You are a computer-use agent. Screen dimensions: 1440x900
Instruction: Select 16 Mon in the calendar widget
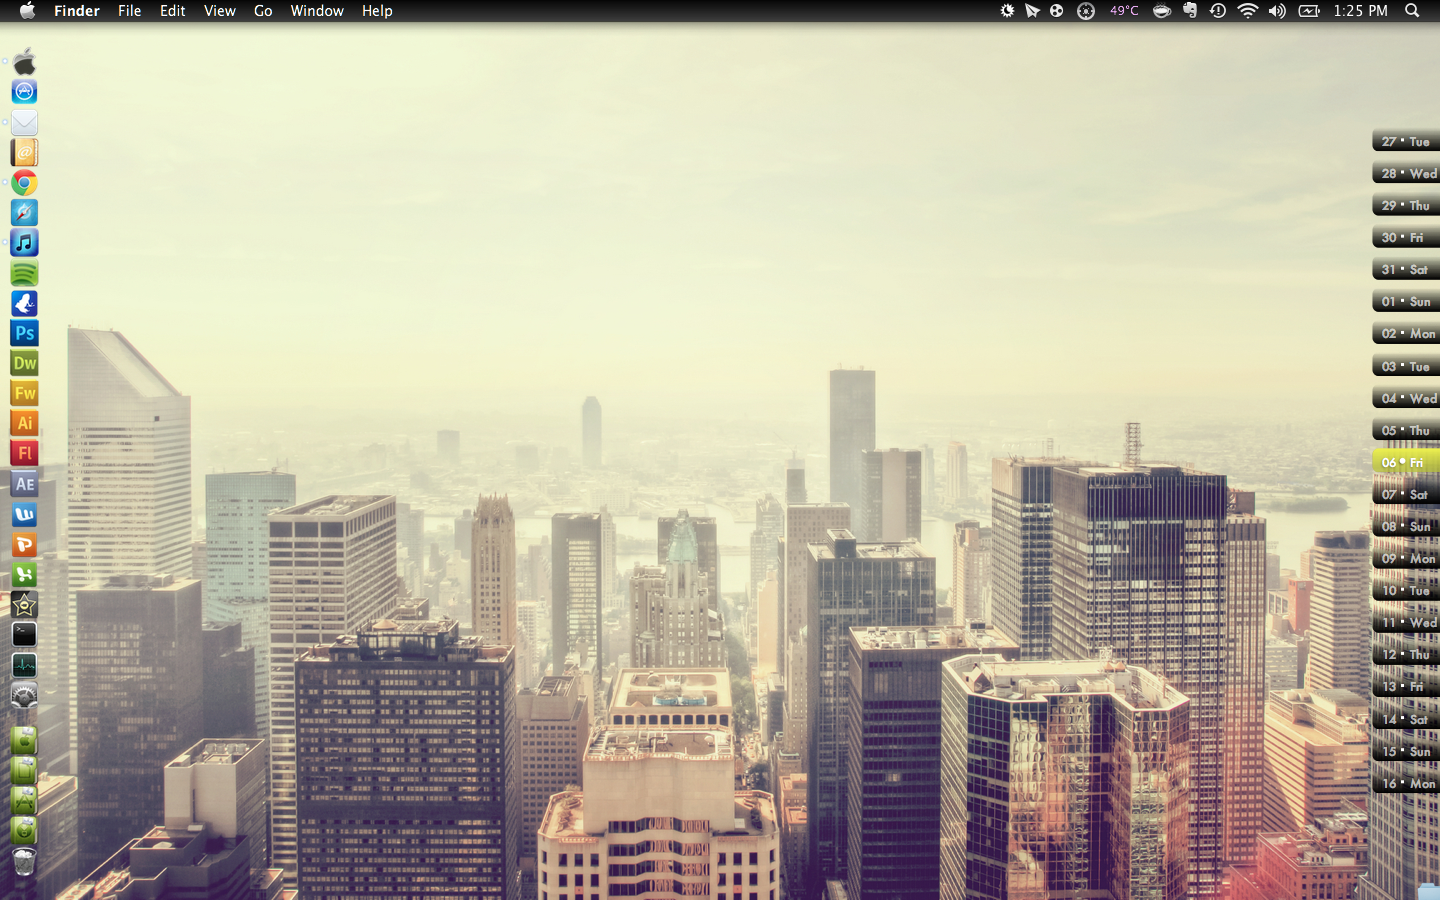pos(1406,783)
